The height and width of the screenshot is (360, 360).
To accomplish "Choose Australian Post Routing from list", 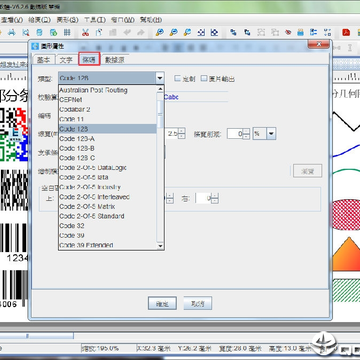I will [x=107, y=90].
